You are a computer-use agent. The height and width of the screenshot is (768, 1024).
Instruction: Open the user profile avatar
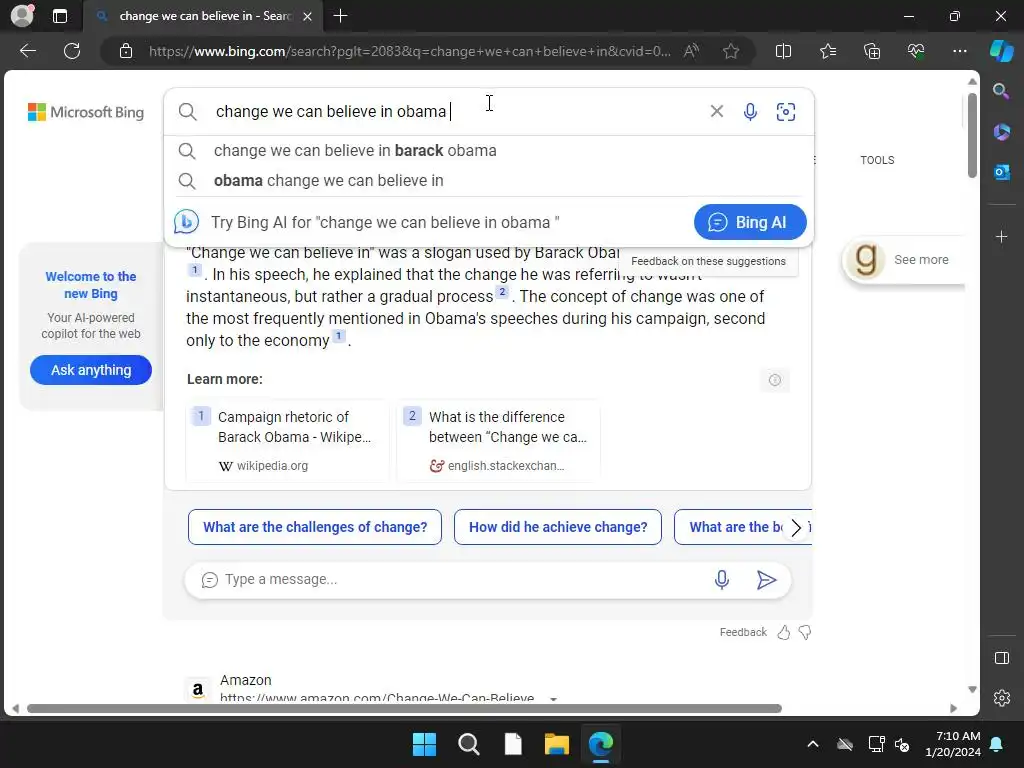click(22, 16)
